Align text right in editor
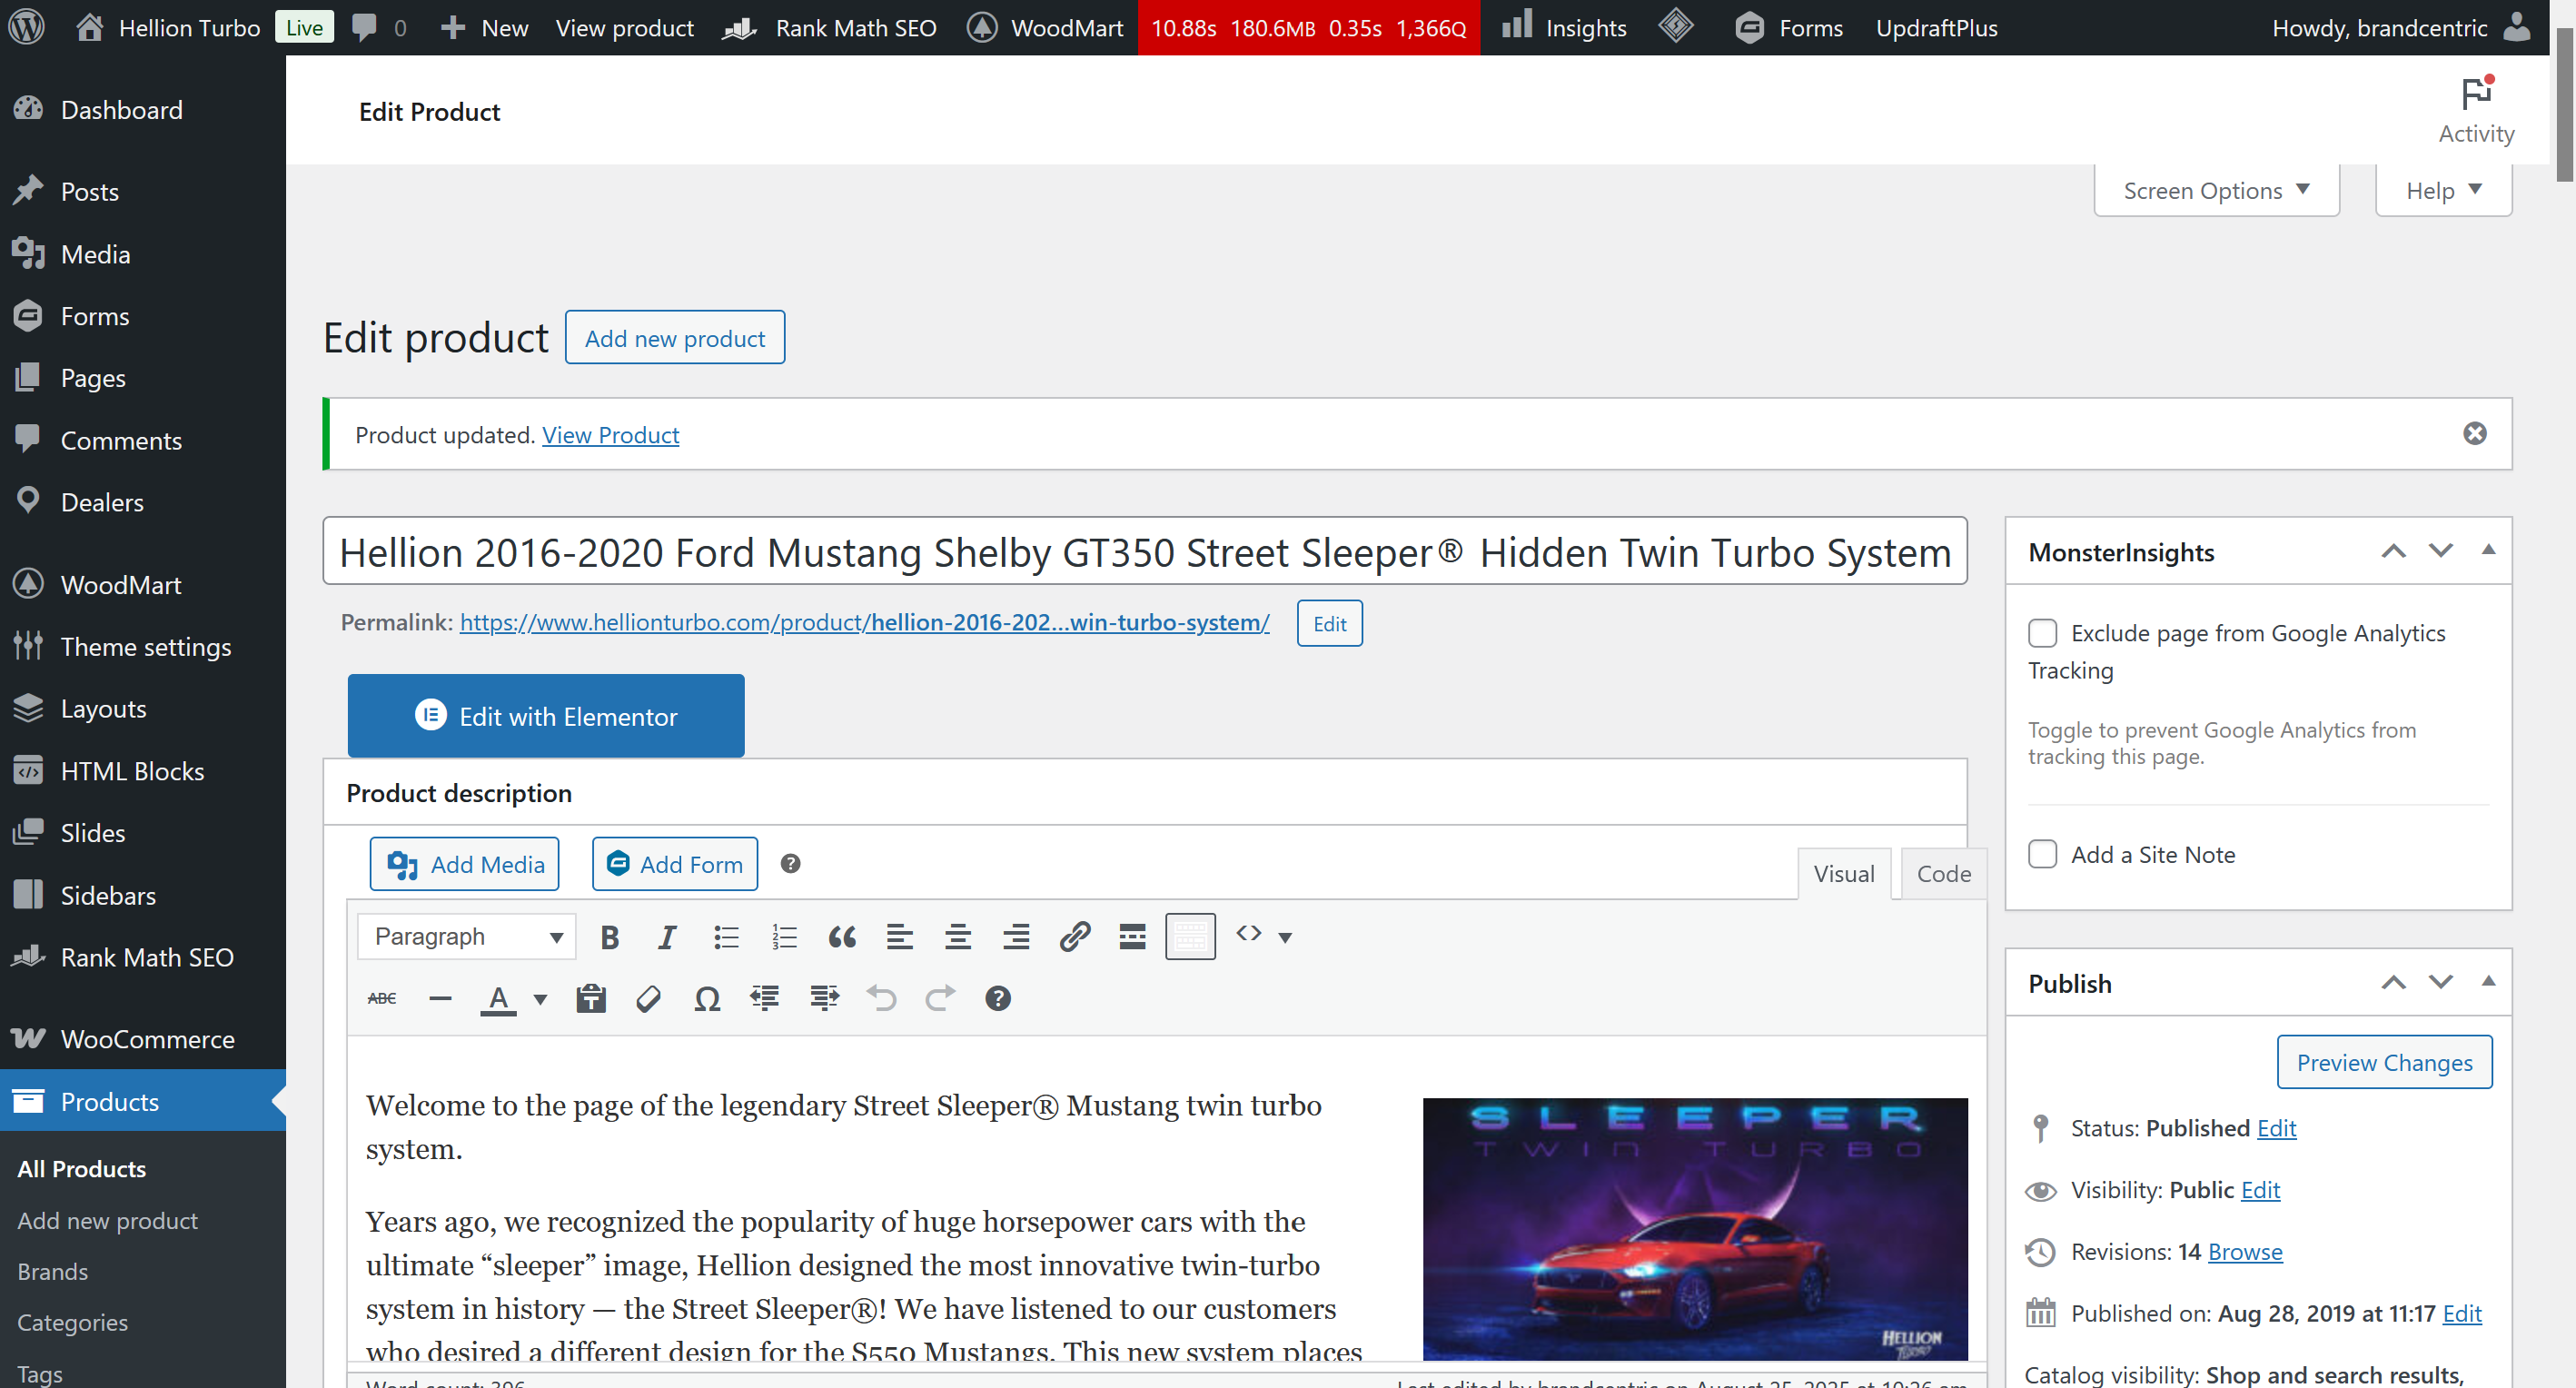This screenshot has height=1388, width=2576. (x=1016, y=937)
